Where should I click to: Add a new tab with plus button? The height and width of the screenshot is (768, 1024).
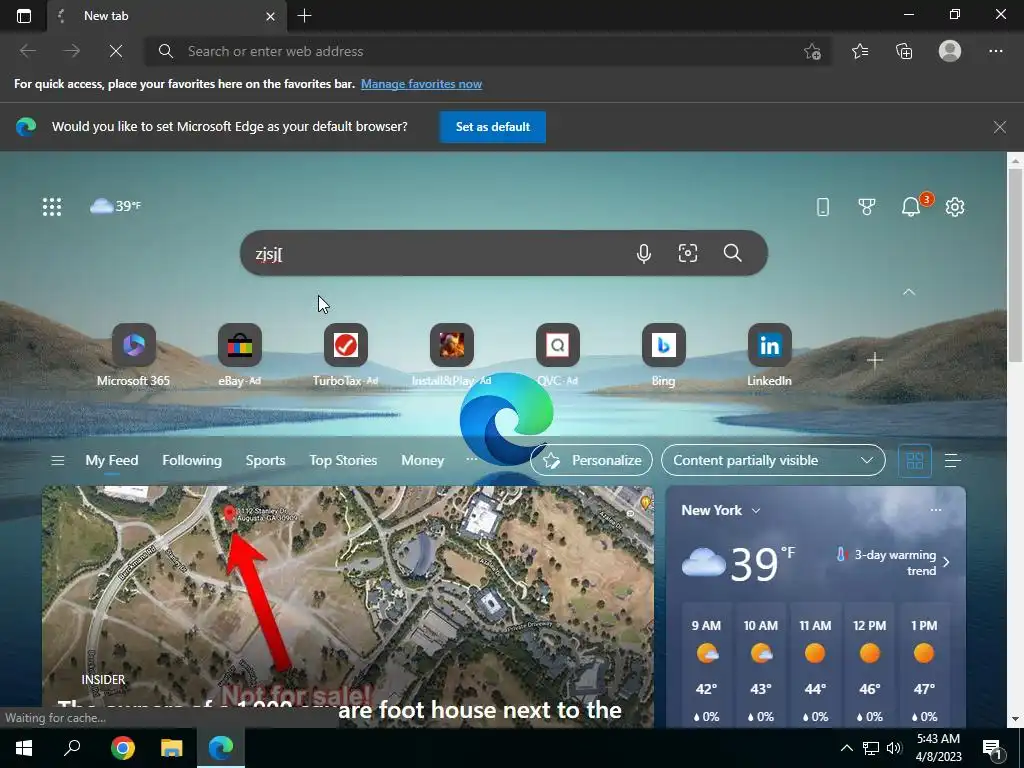(304, 16)
